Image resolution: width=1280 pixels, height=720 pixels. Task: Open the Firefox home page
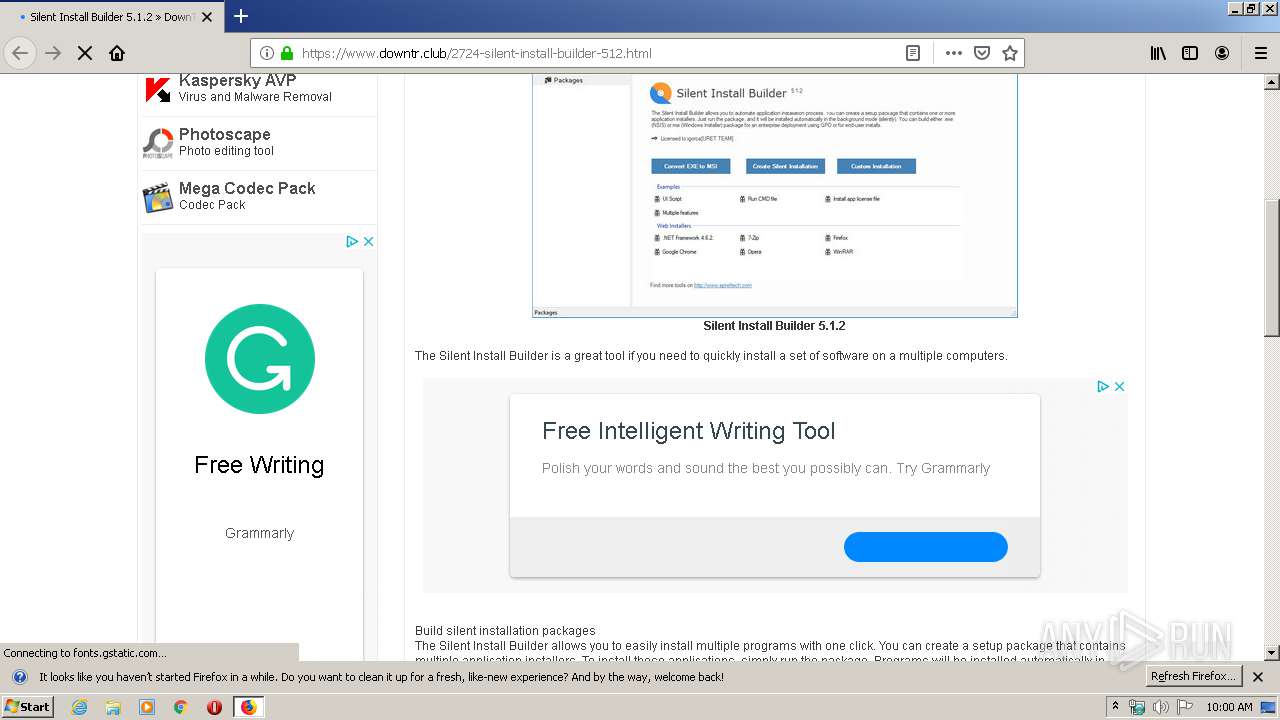[x=117, y=53]
